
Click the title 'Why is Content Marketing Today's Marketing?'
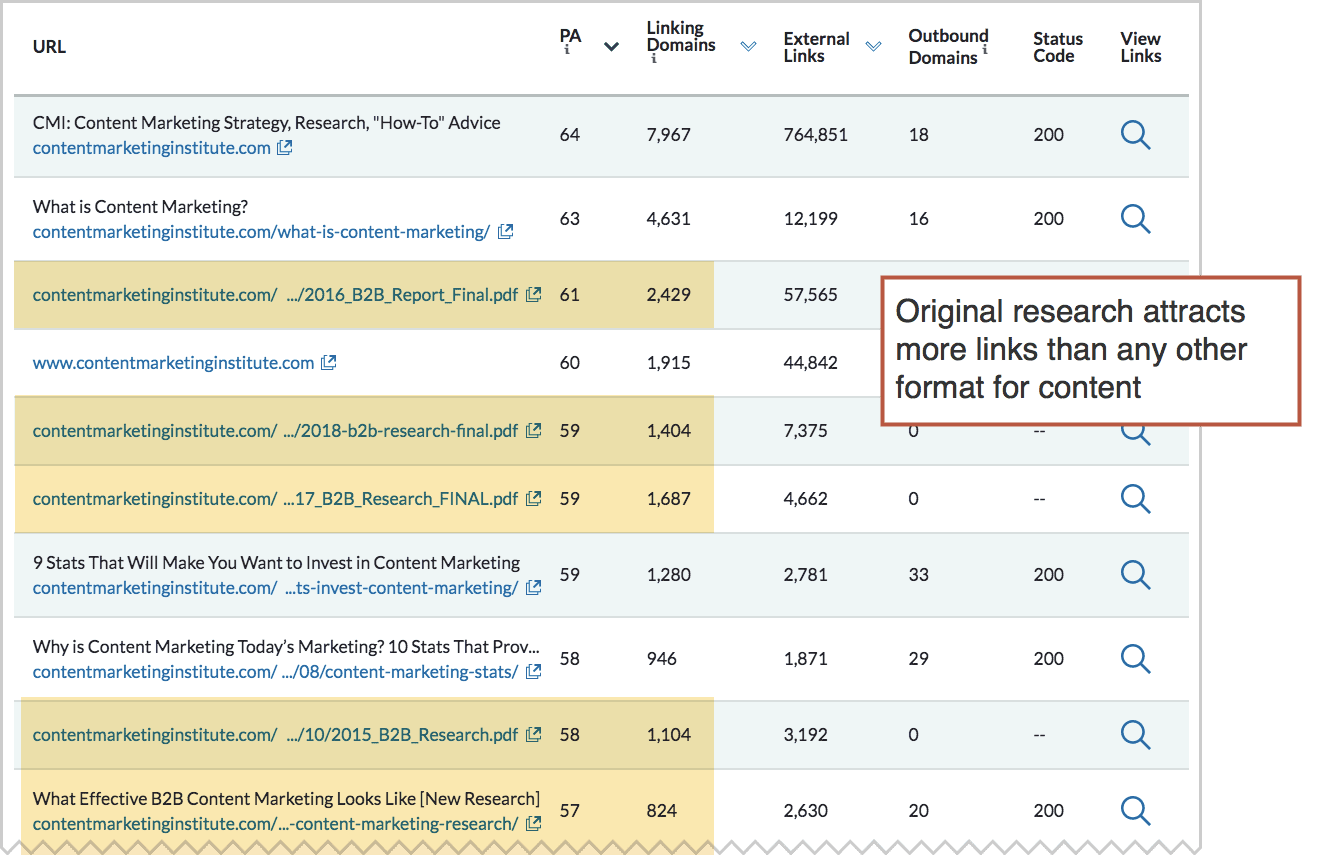click(x=286, y=647)
